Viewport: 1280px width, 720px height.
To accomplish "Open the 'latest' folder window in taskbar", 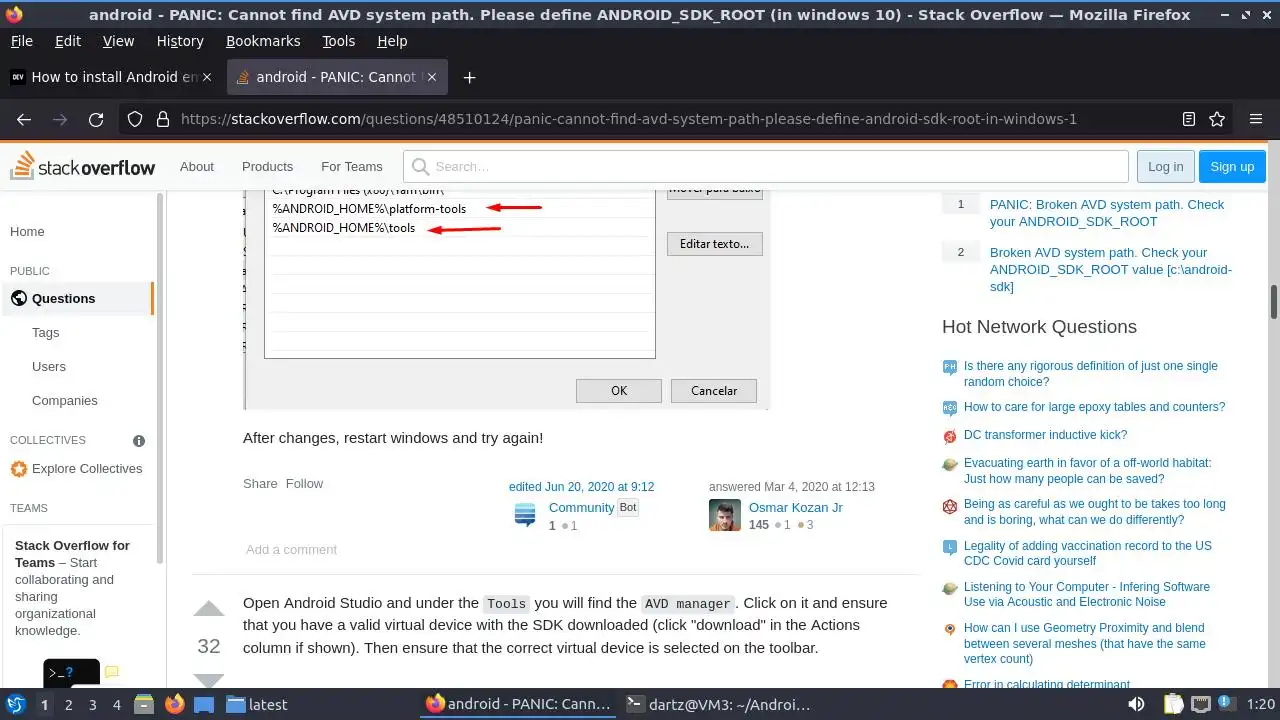I will coord(257,704).
